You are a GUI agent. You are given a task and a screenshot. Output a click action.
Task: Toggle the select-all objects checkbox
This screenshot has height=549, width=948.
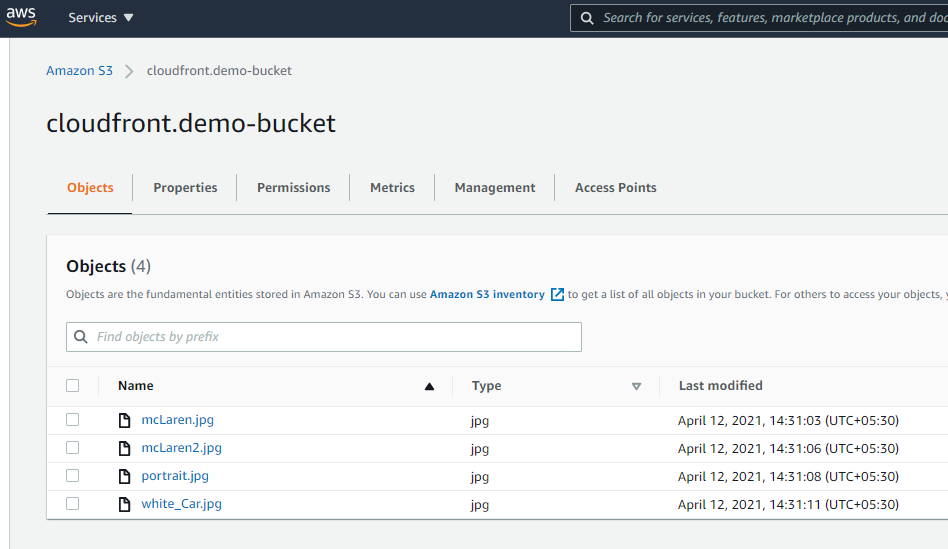coord(72,386)
